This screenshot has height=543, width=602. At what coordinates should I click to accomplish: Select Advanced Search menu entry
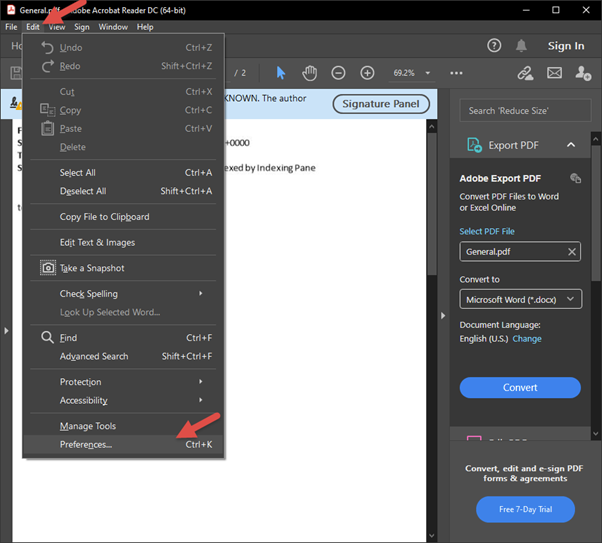[x=123, y=356]
